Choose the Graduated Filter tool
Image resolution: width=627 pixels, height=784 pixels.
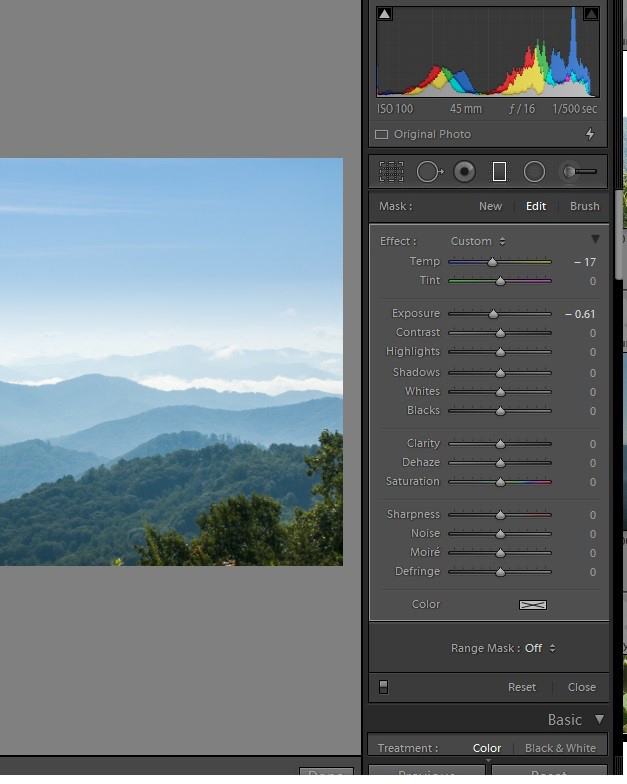tap(499, 172)
